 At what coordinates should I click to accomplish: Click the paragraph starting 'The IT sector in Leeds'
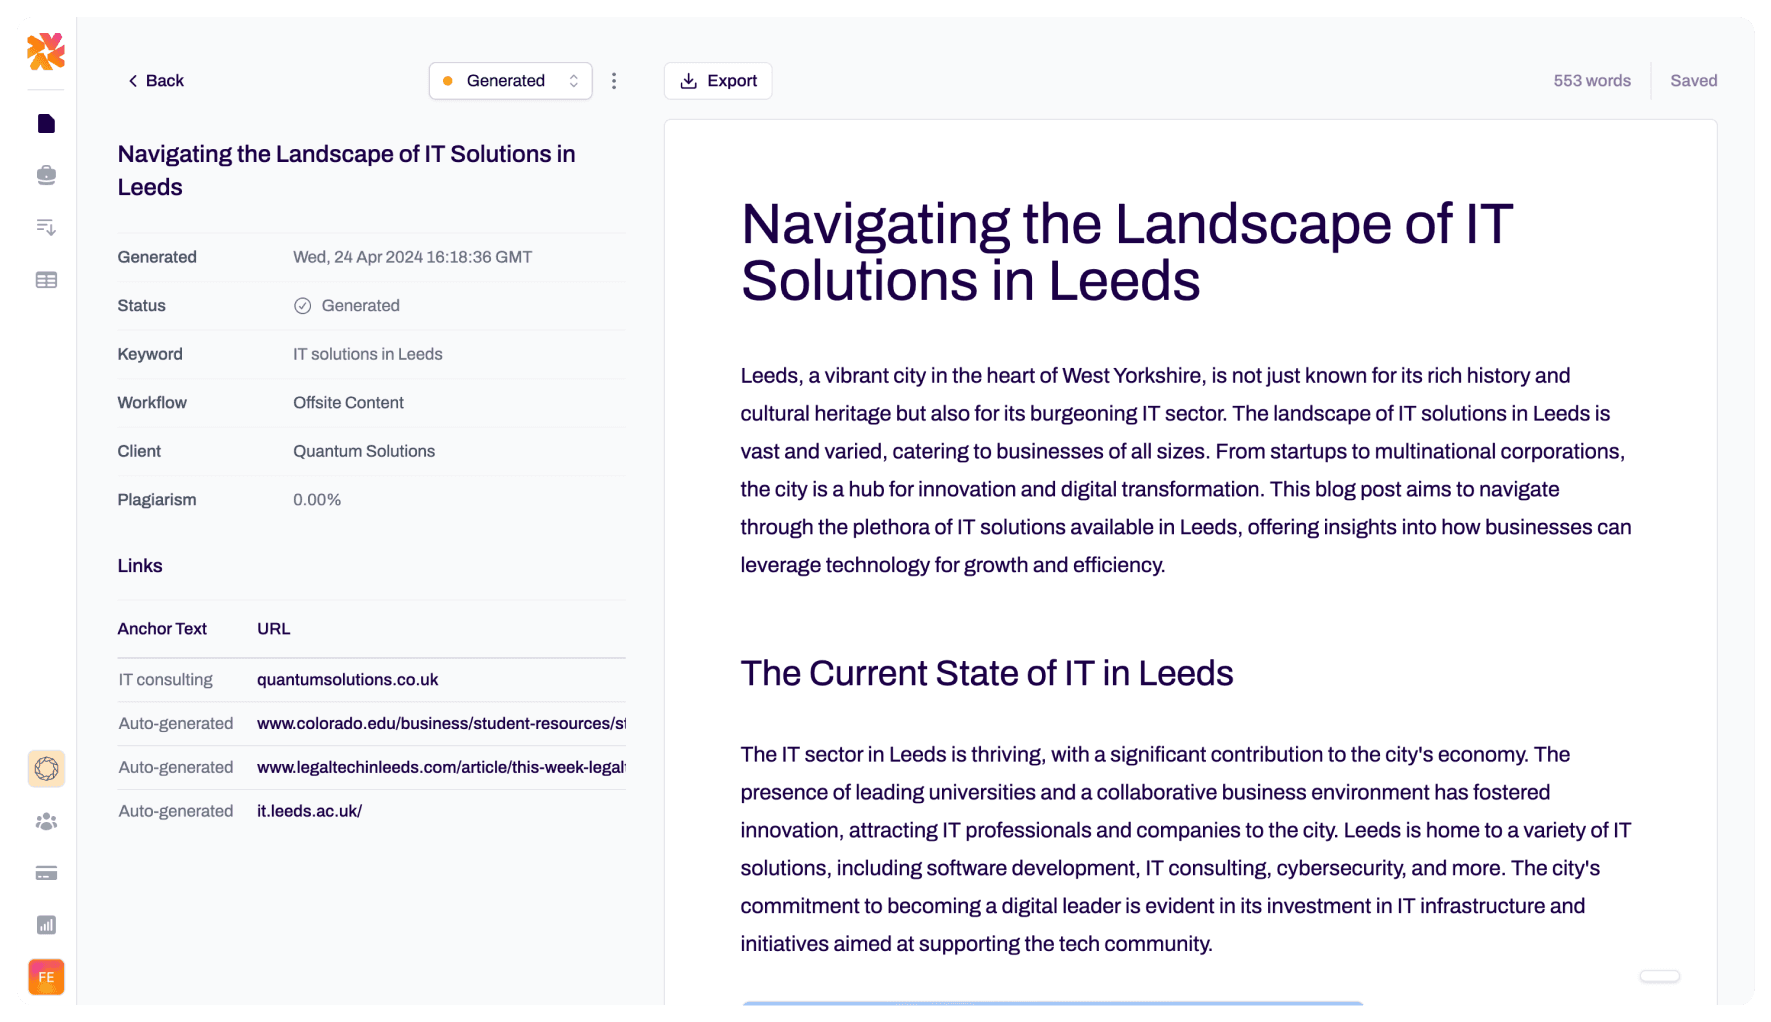[1186, 850]
